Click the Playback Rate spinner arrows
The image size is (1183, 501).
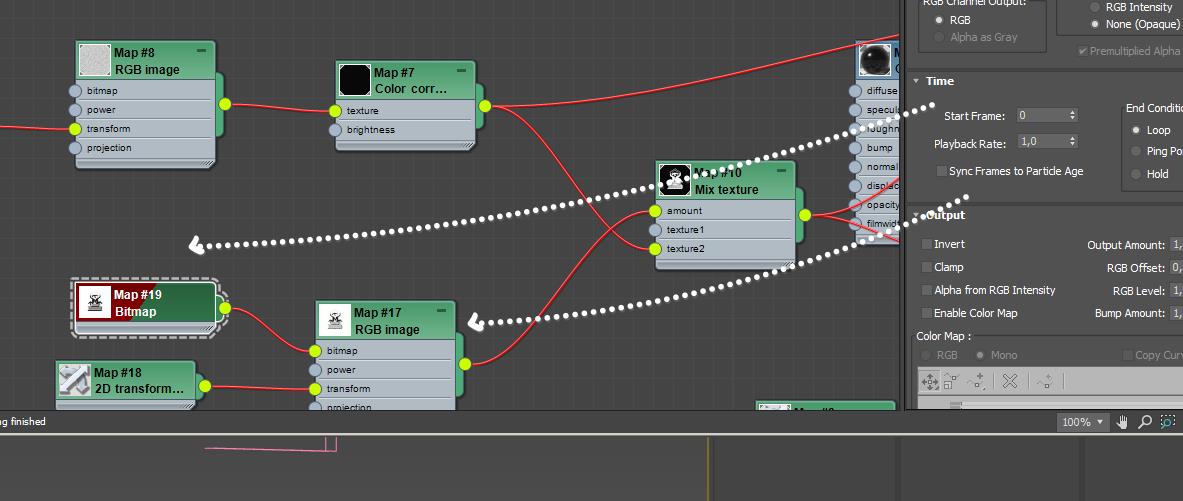[1073, 141]
